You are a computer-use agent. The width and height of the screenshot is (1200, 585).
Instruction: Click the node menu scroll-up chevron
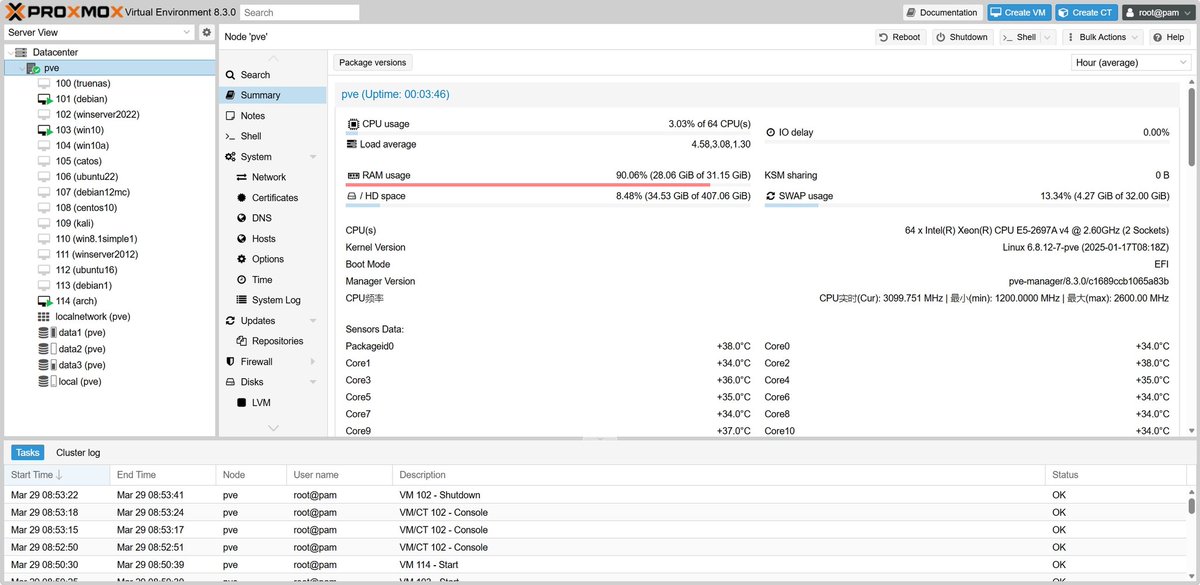click(x=273, y=59)
